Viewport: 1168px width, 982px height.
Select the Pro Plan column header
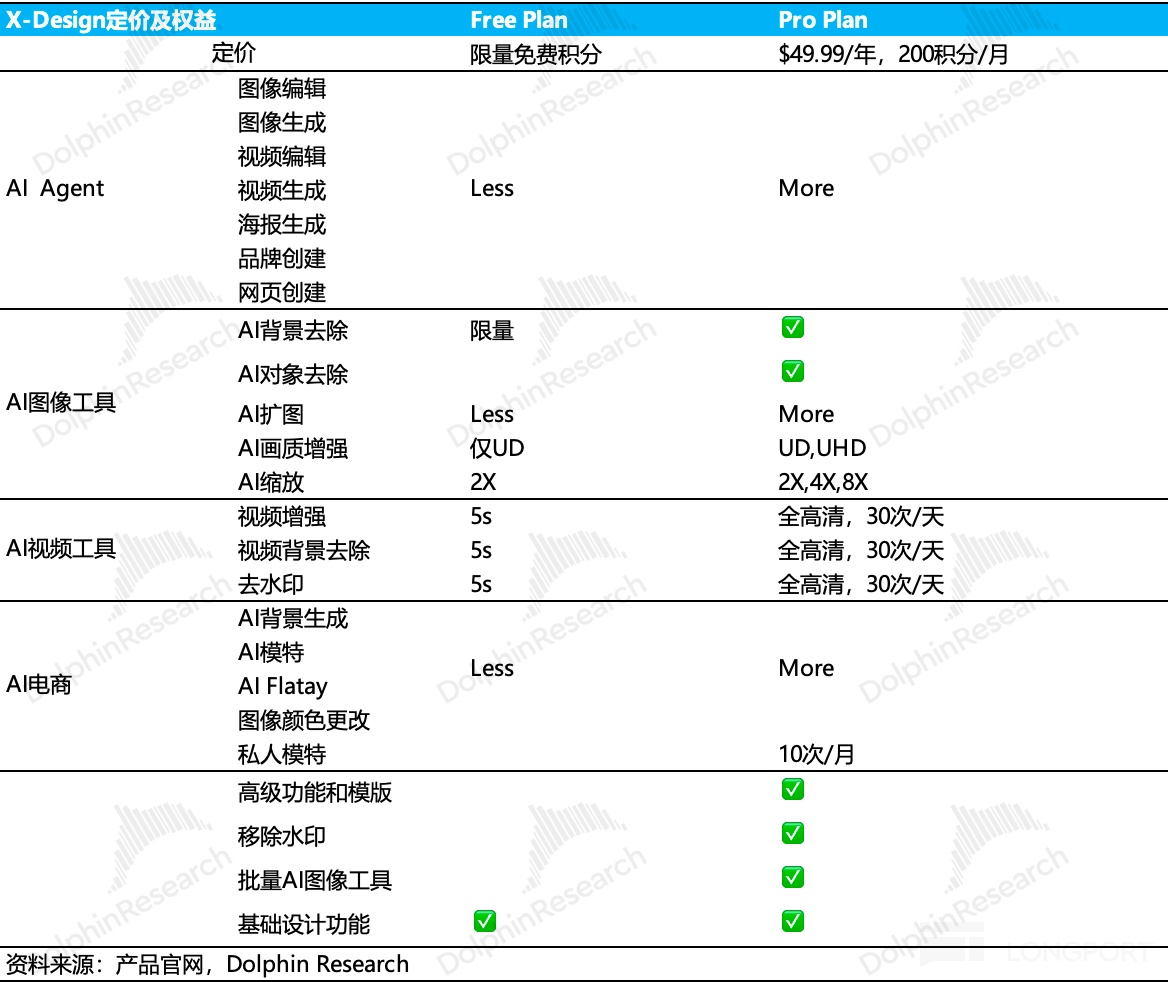coord(822,20)
